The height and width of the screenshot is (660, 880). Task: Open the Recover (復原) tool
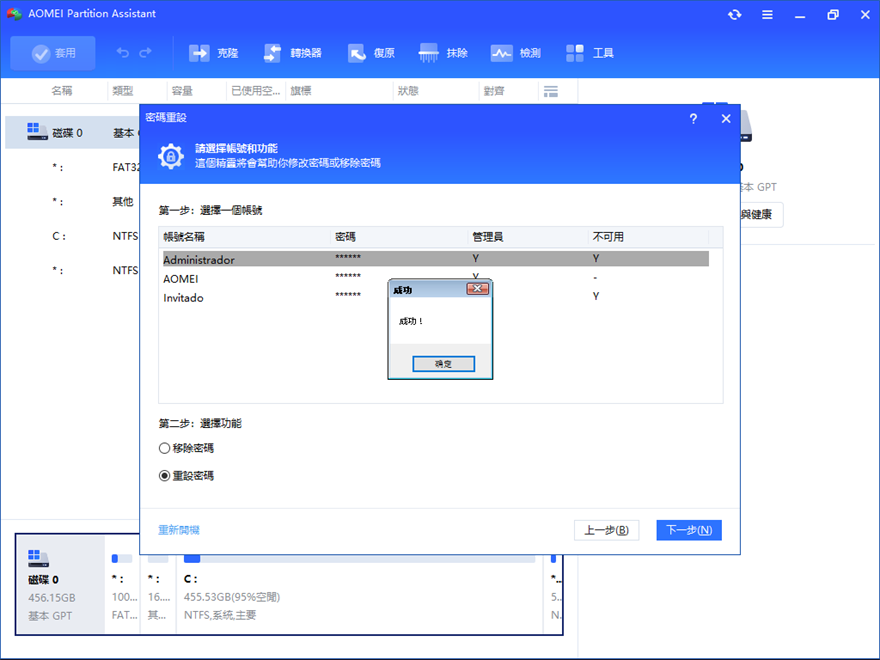pos(371,53)
